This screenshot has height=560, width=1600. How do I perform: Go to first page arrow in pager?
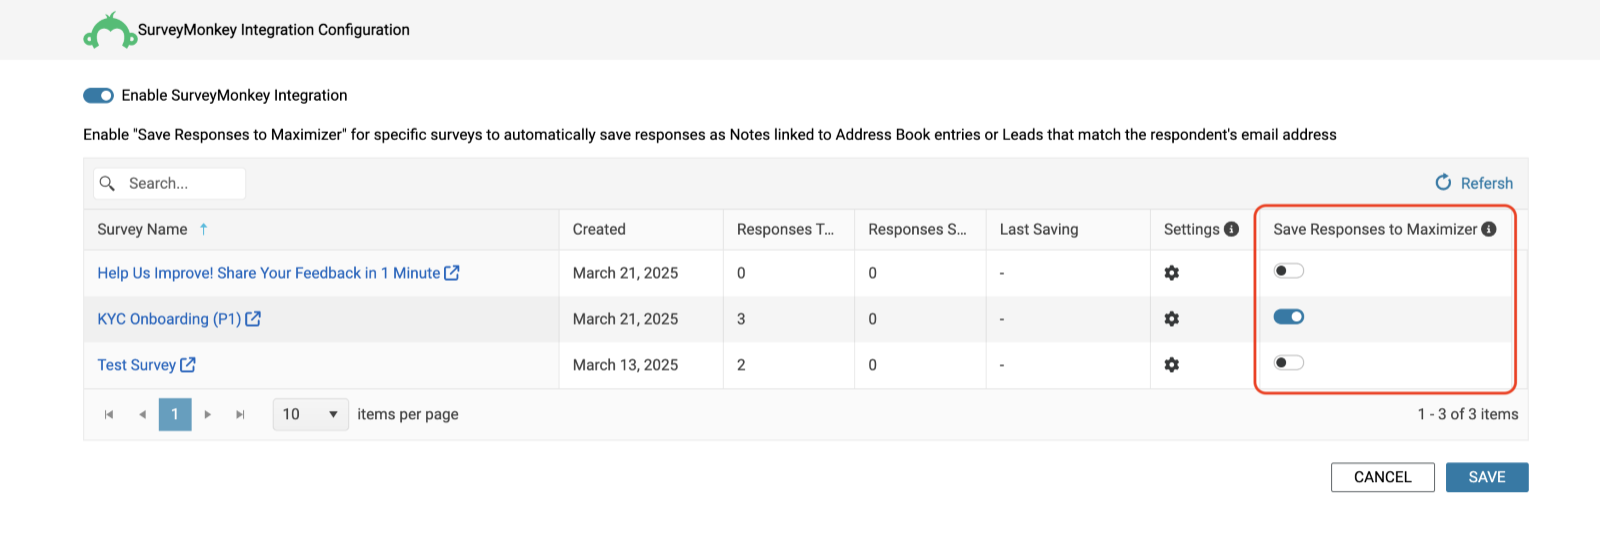[x=109, y=414]
